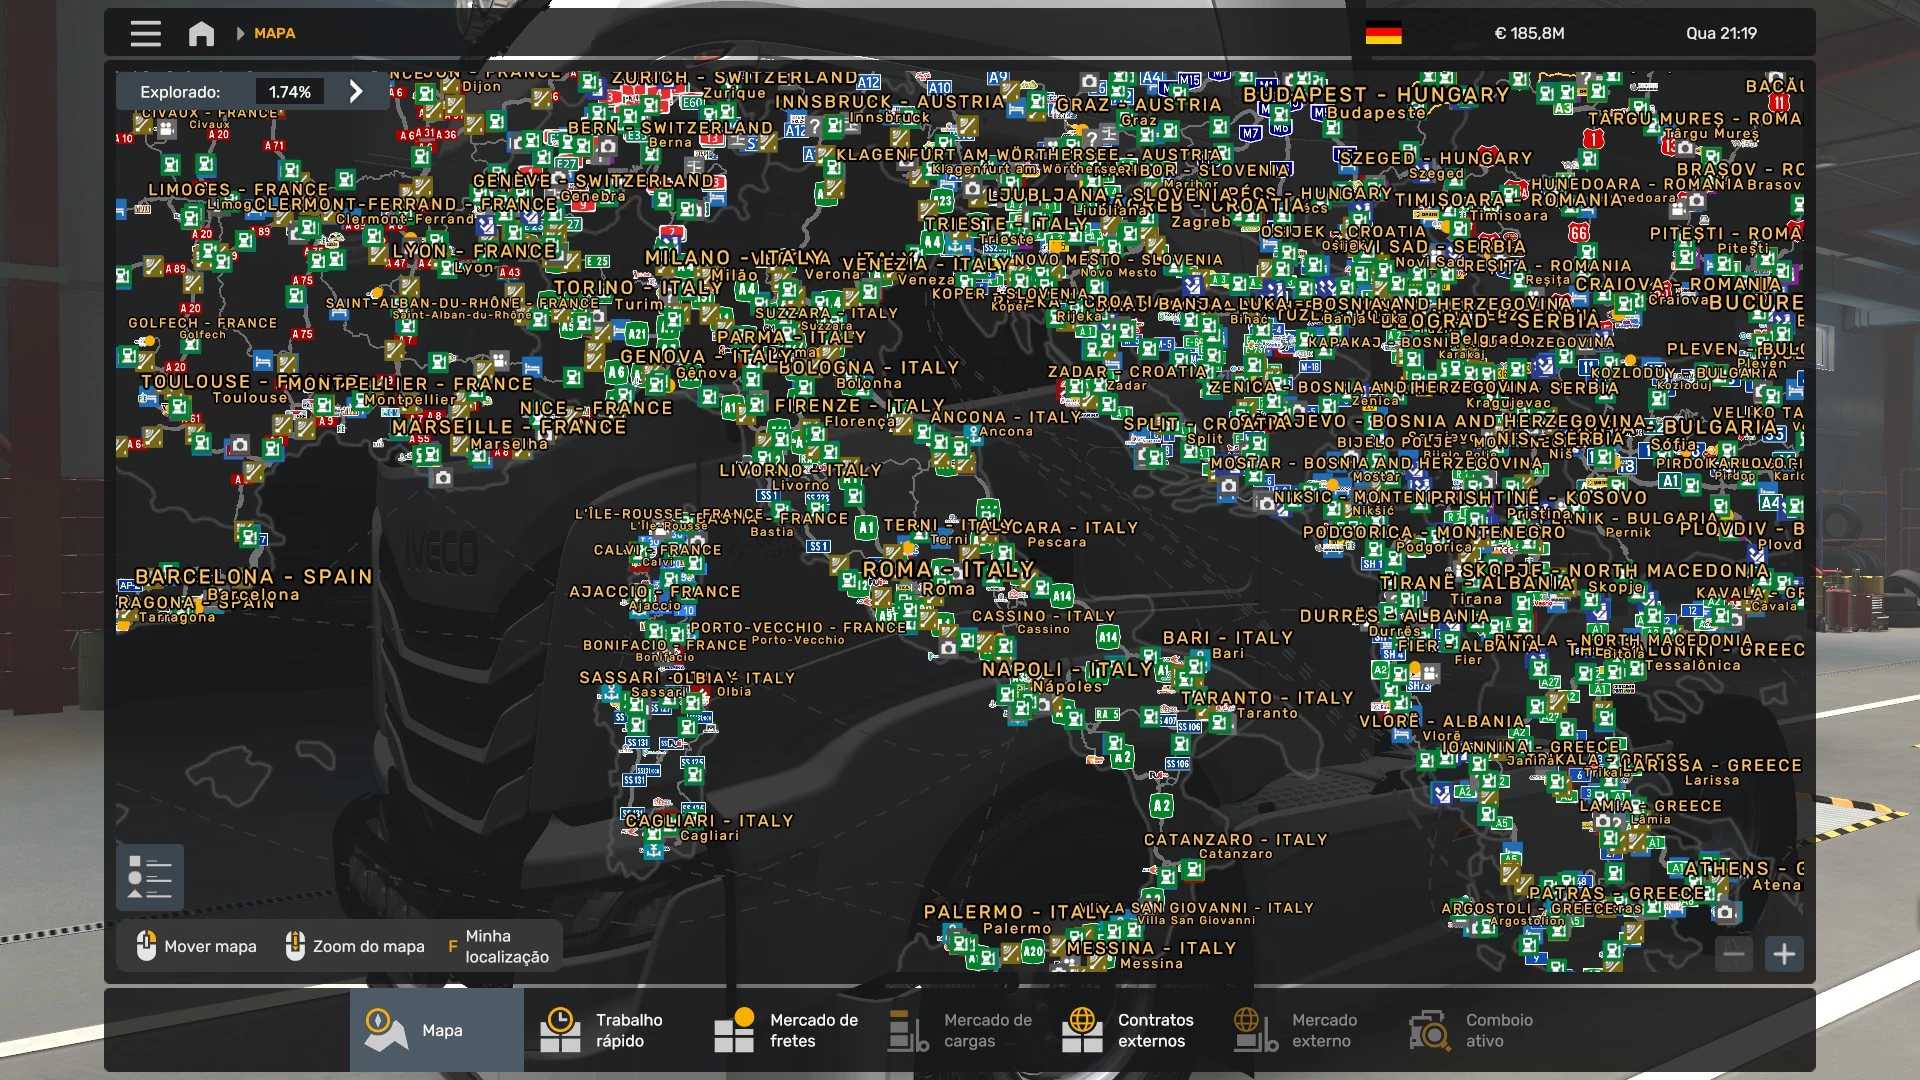Zoom in with the plus button

pos(1784,954)
